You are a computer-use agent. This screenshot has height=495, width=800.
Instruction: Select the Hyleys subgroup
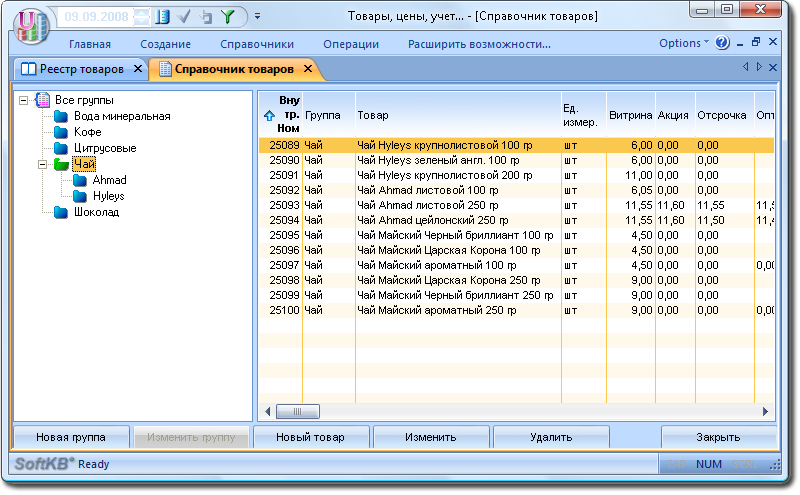(x=109, y=196)
